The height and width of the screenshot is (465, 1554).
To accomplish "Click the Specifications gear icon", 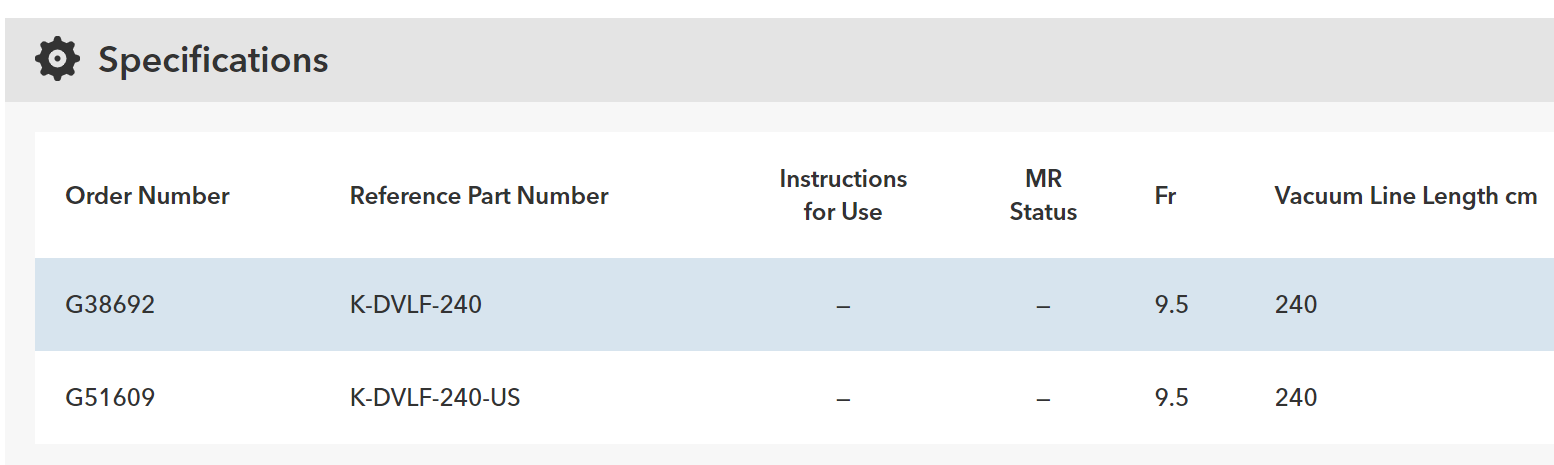I will 57,60.
